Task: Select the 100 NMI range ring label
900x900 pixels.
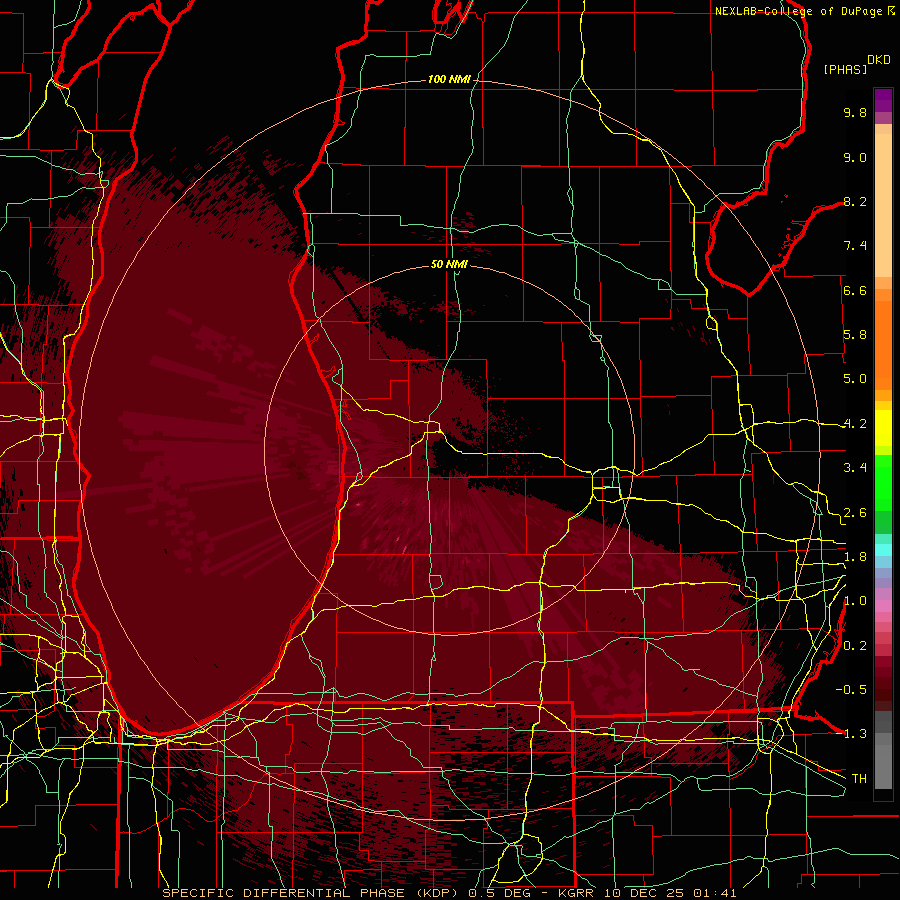Action: pyautogui.click(x=449, y=79)
